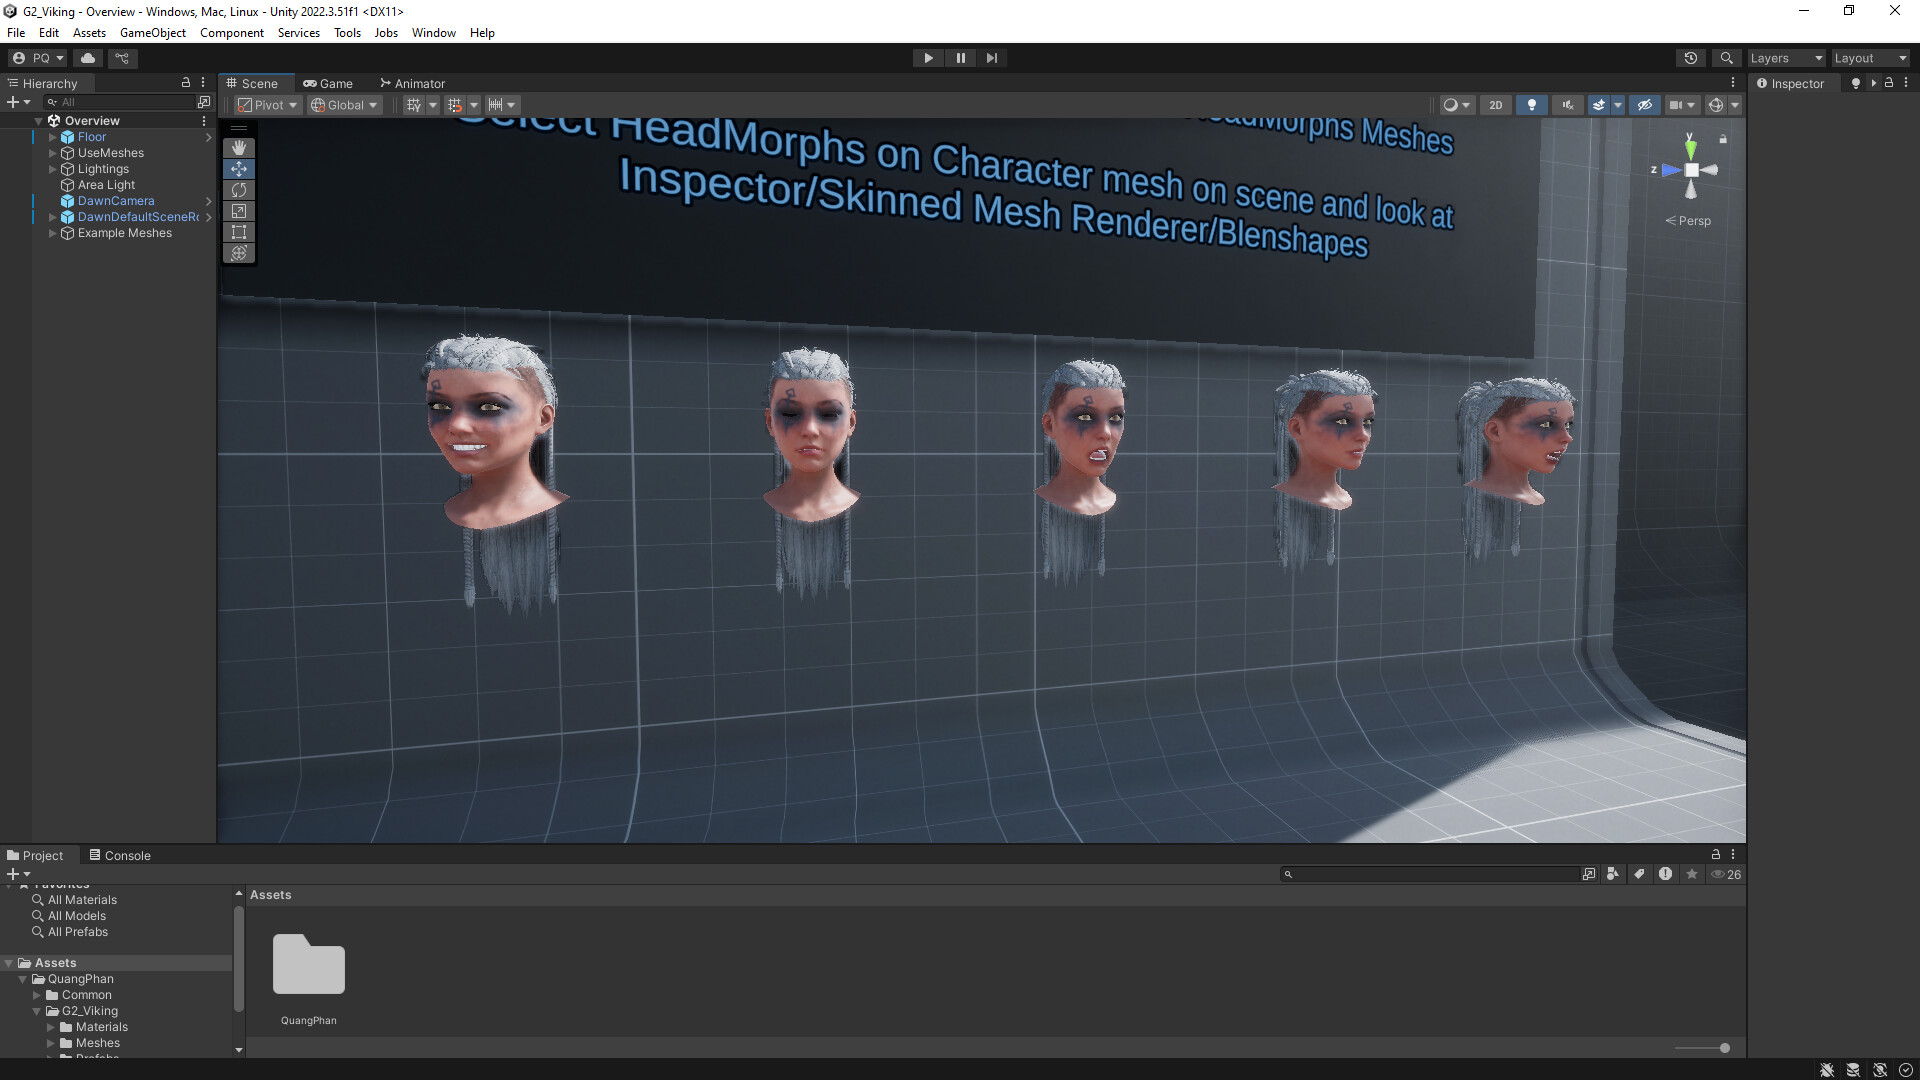Toggle Project panel lock
1920x1080 pixels.
(x=1716, y=855)
